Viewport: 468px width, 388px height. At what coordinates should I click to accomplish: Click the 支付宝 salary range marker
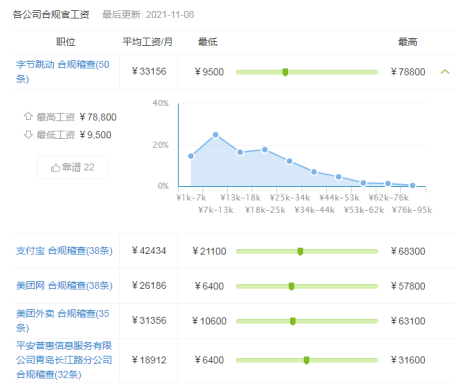(300, 251)
